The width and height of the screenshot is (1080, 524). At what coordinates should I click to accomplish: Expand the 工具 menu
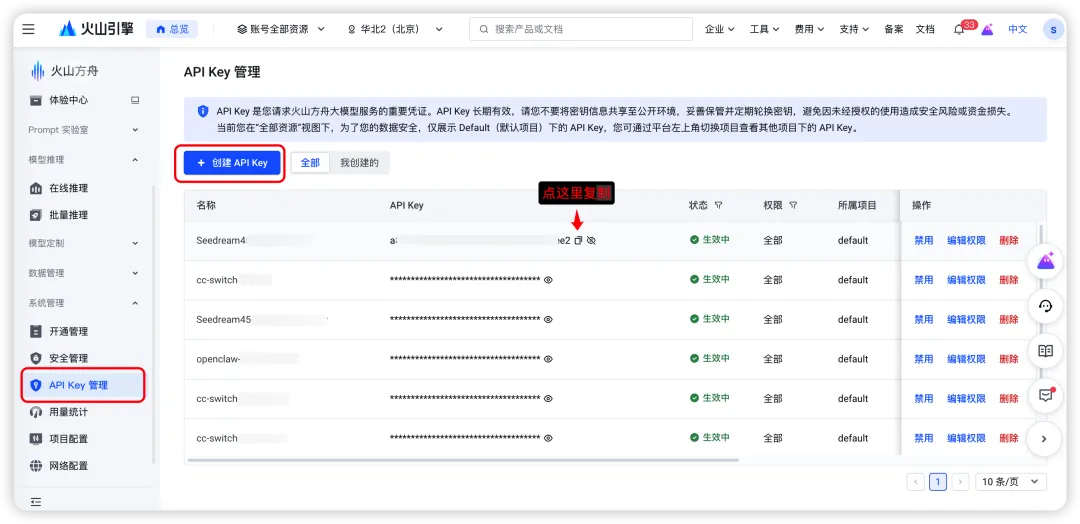[x=764, y=29]
